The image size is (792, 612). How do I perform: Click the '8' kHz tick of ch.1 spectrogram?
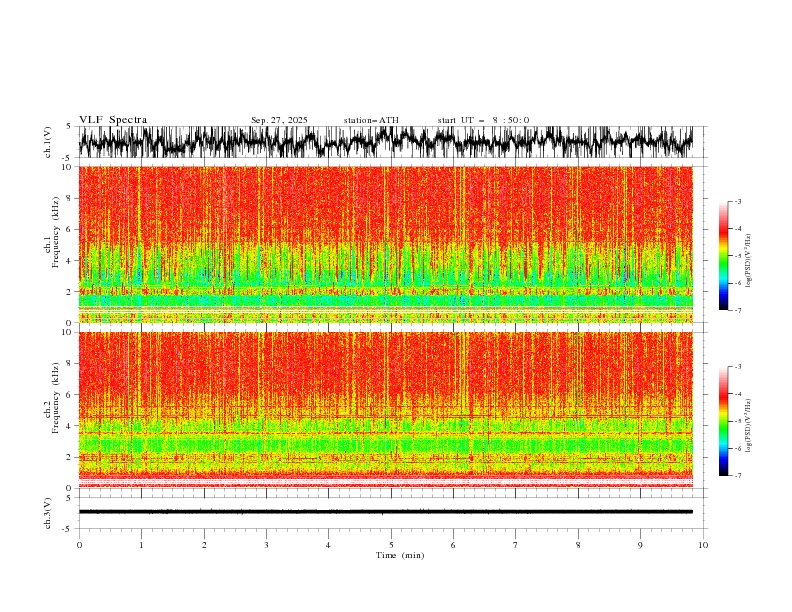pos(70,198)
